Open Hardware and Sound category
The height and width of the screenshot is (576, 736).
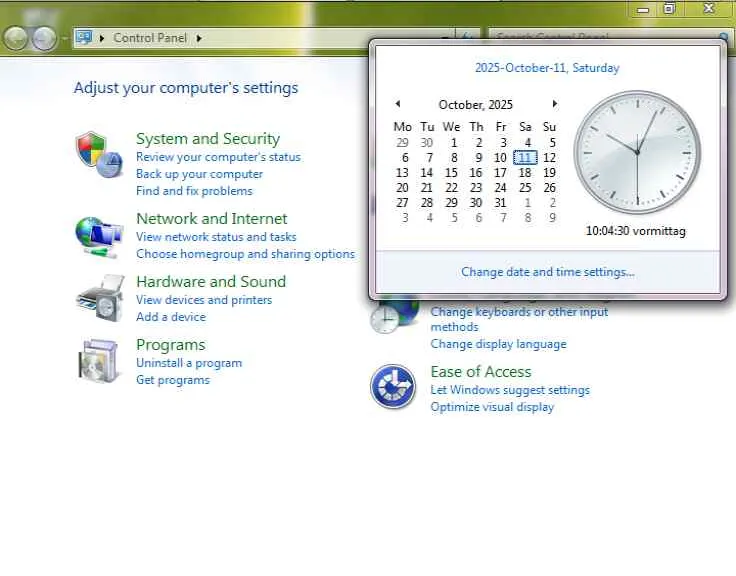(x=211, y=281)
